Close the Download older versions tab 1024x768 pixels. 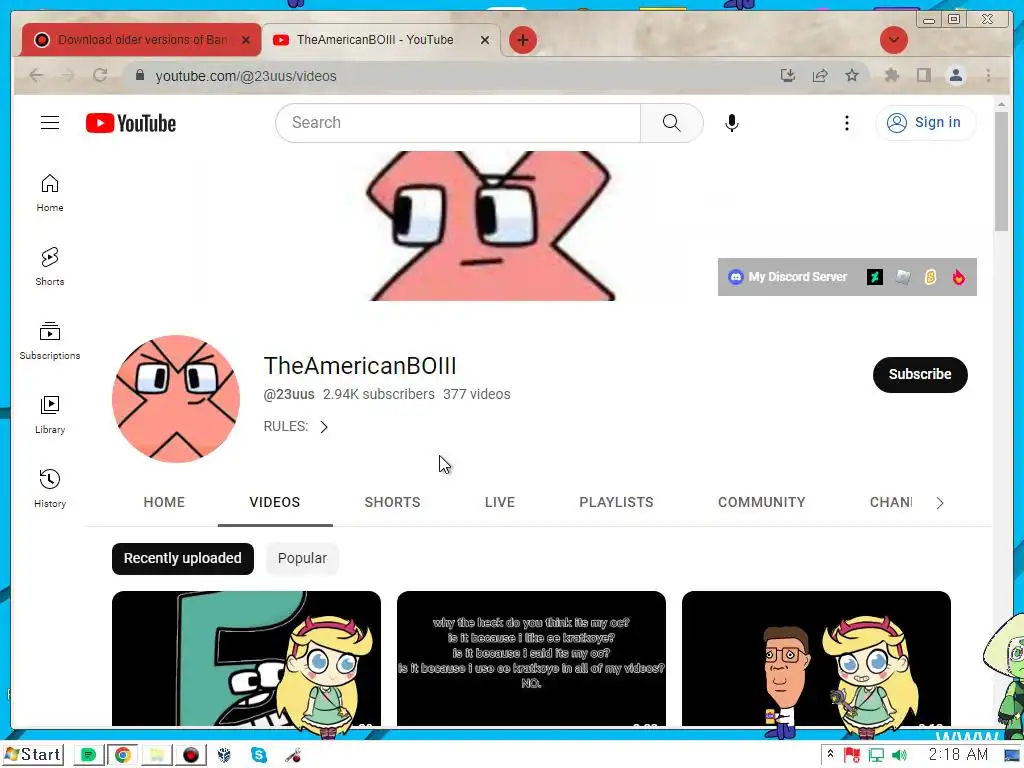(246, 40)
